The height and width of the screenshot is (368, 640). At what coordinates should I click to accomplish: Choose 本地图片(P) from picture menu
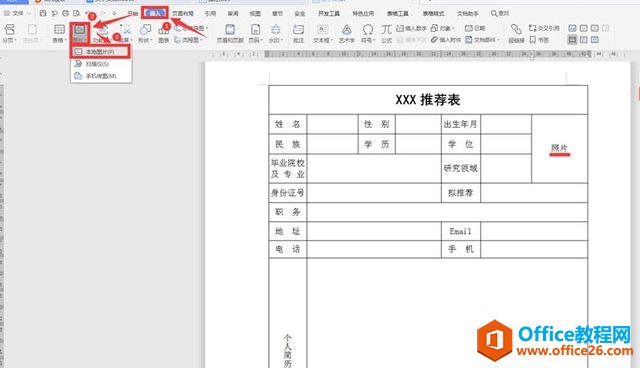pos(101,52)
